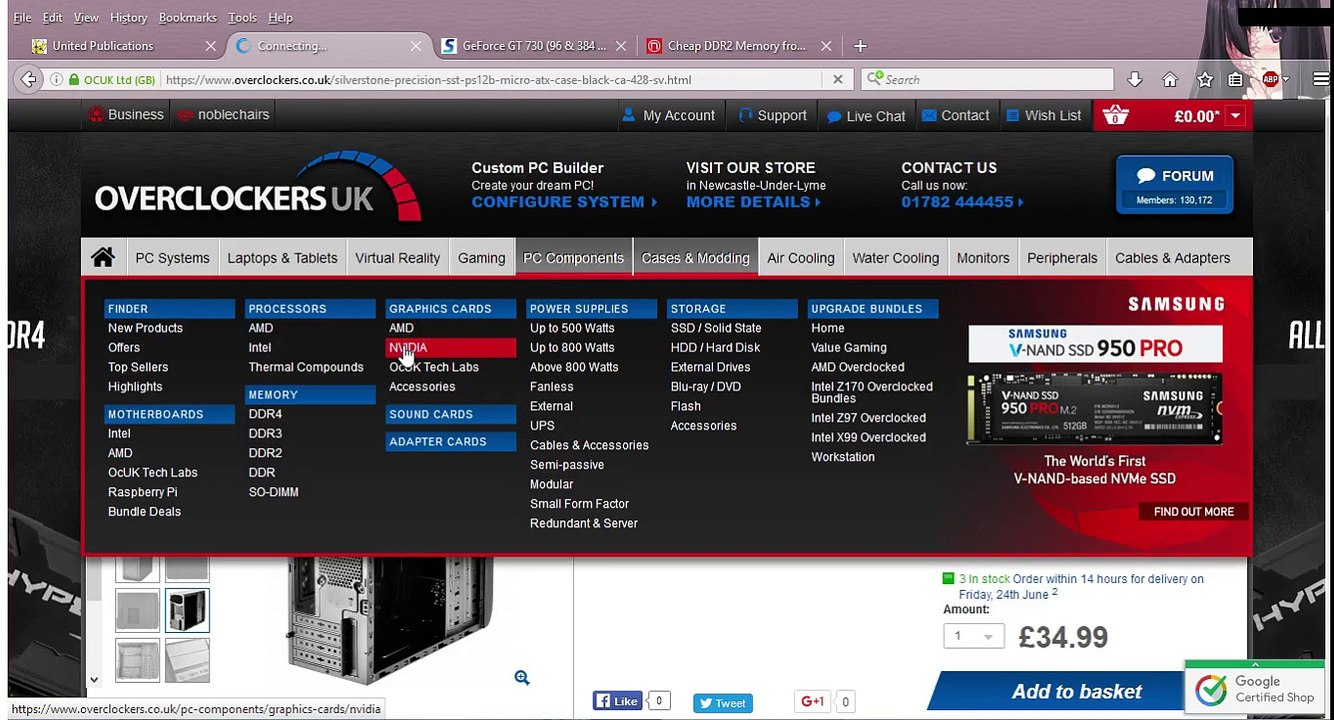
Task: Open the Water Cooling navigation item
Action: (896, 258)
